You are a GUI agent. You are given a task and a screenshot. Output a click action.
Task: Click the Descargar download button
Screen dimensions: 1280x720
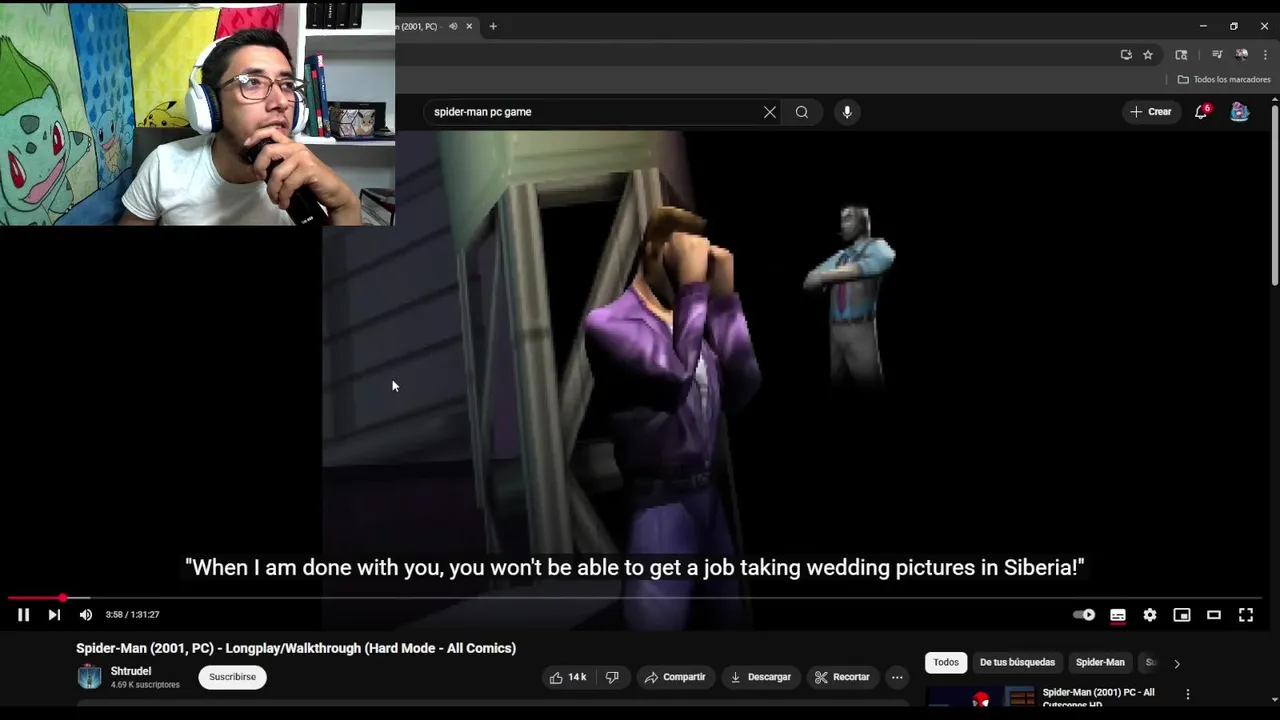(760, 677)
